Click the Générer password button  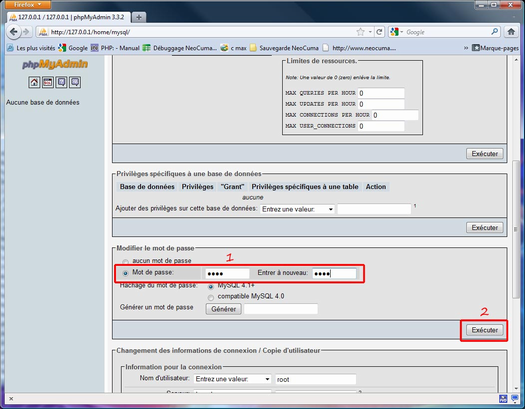tap(223, 309)
